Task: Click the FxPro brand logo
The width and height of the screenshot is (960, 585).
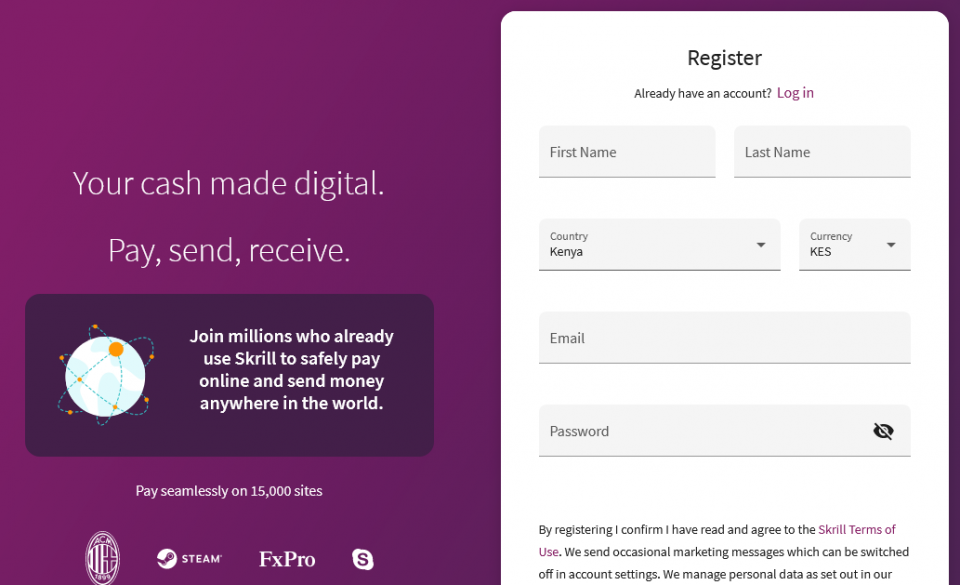Action: 287,559
